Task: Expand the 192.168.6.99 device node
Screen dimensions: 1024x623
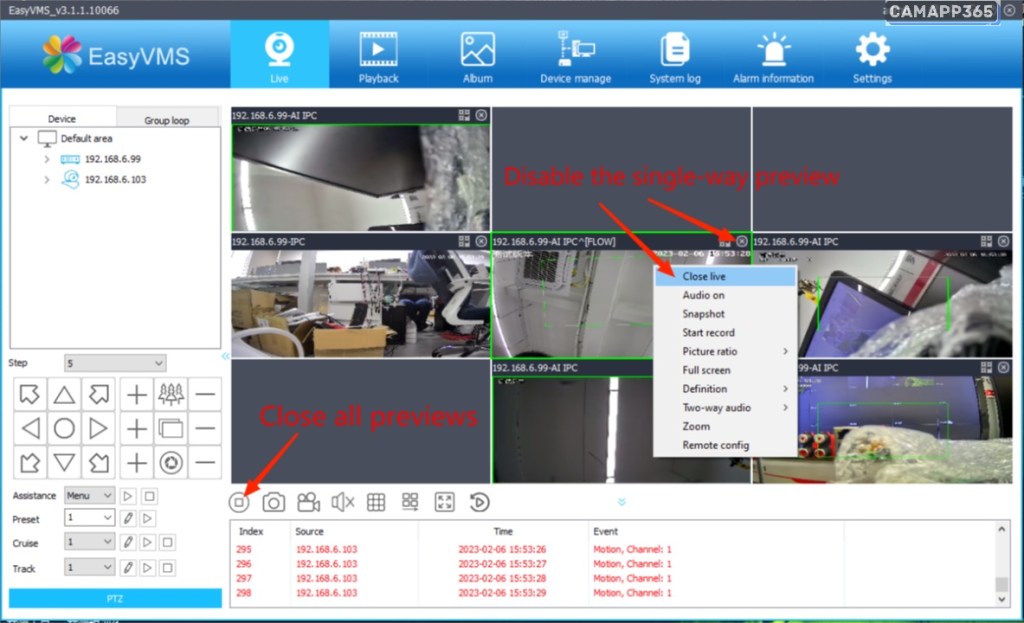Action: tap(46, 159)
